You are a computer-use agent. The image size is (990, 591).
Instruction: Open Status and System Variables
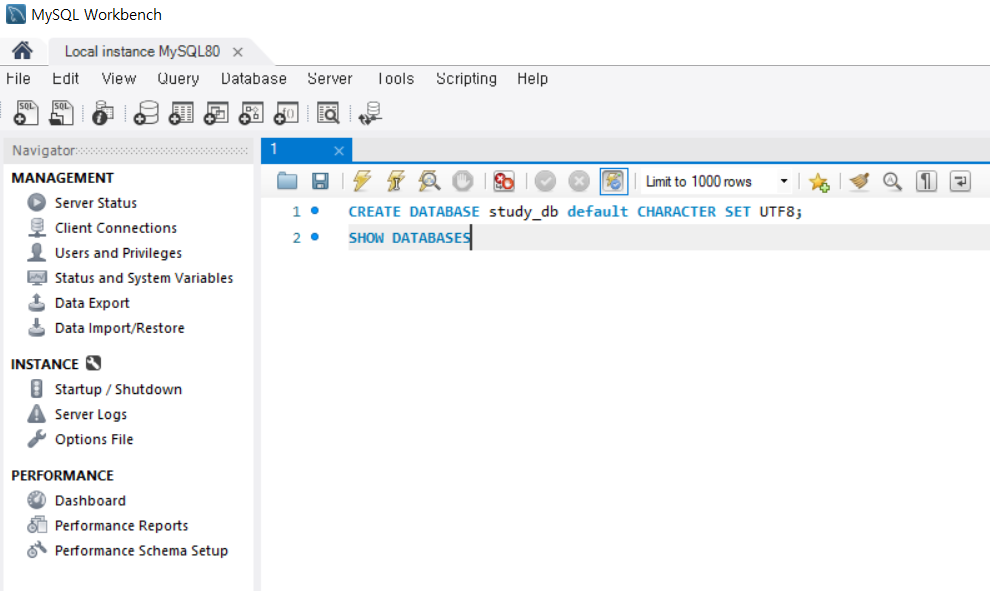coord(144,278)
